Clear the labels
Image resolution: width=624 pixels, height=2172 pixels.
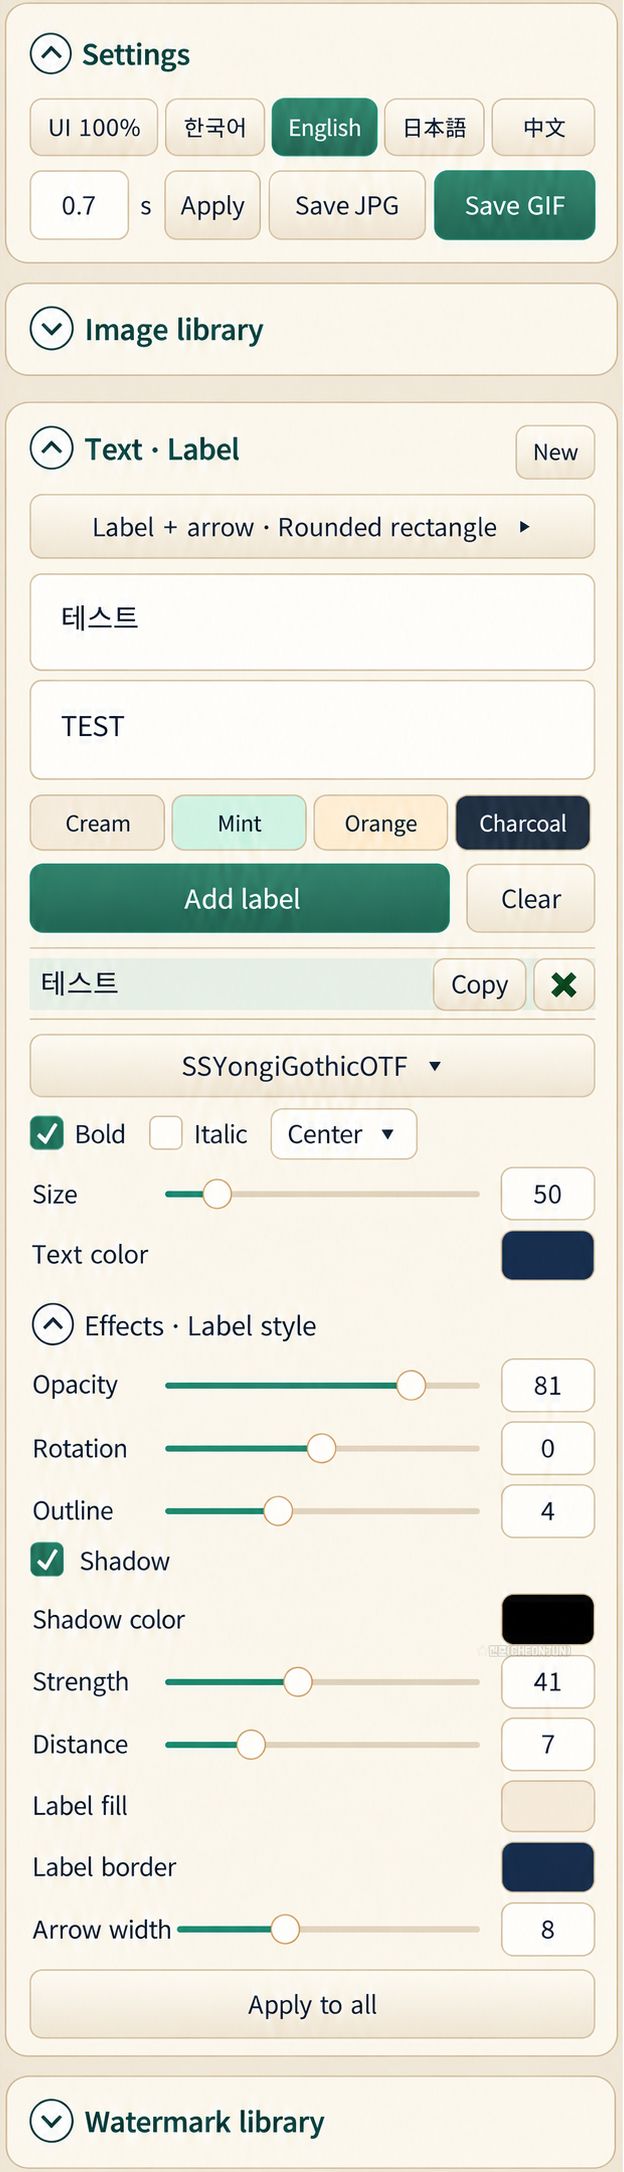530,899
